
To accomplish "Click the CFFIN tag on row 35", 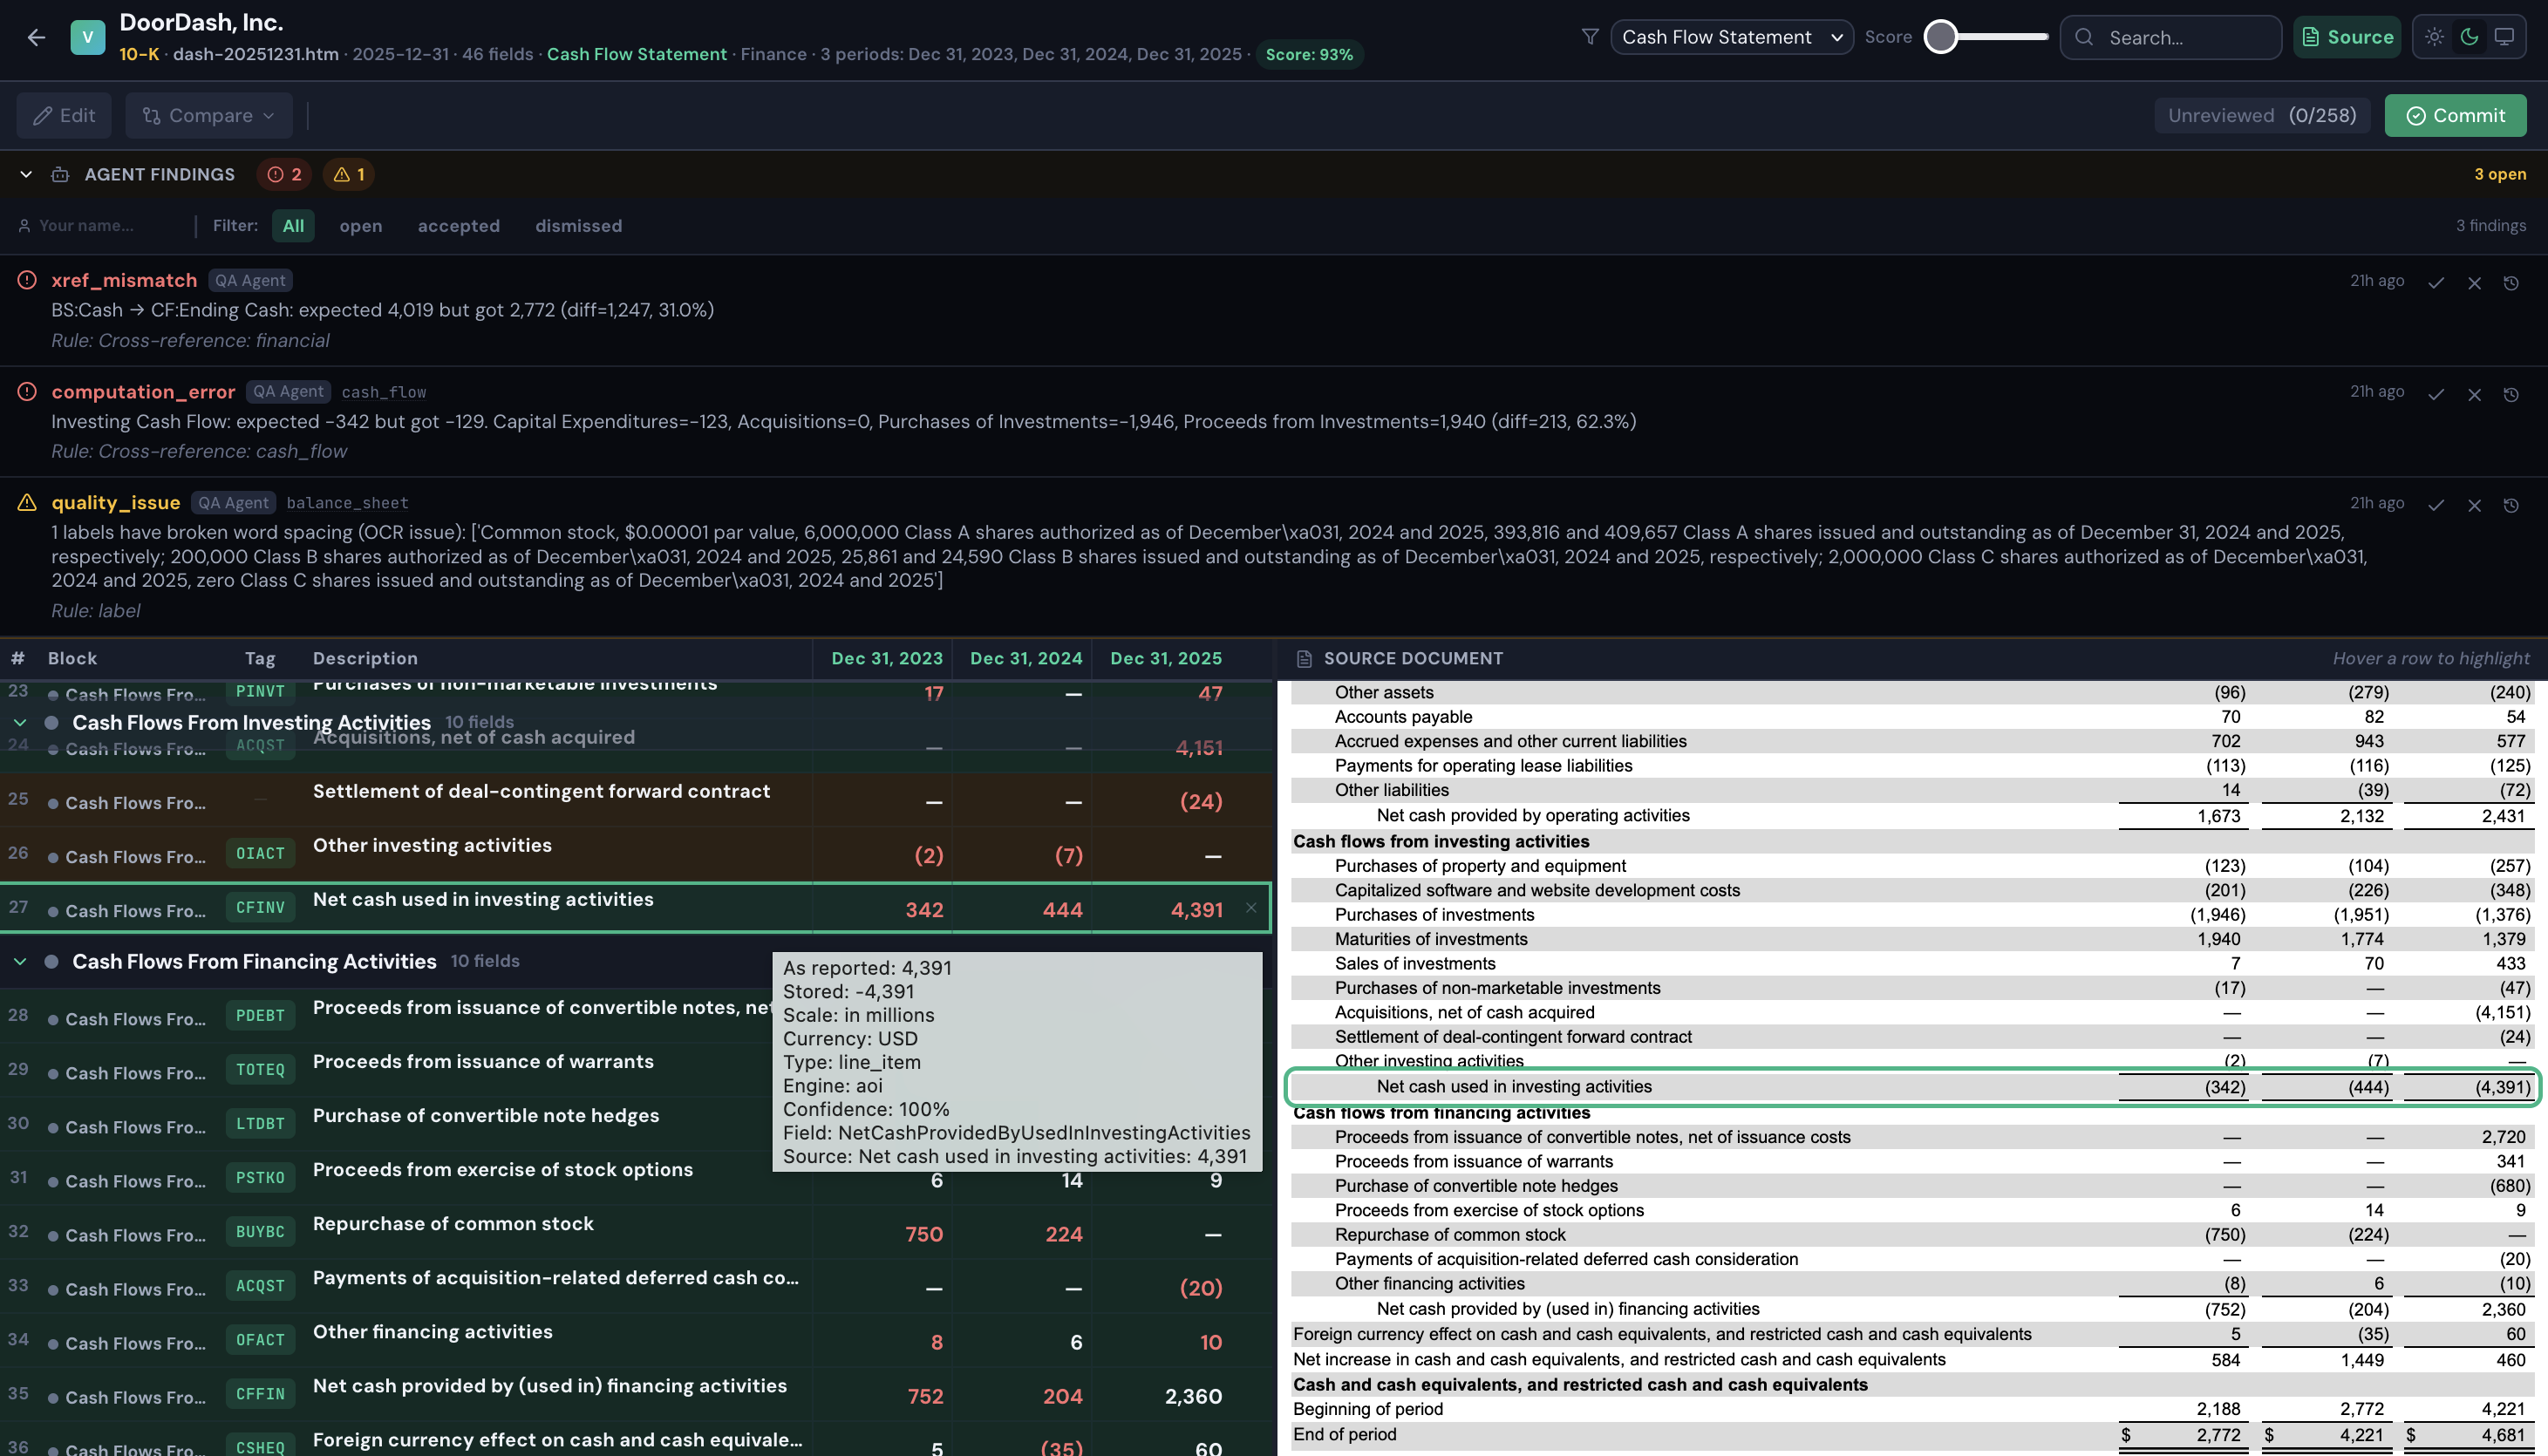I will [x=260, y=1393].
